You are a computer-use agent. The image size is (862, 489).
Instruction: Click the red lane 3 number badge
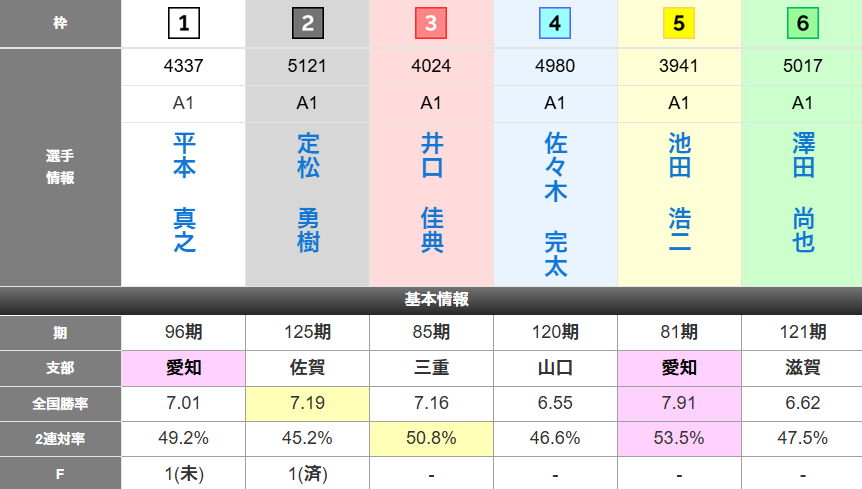[x=431, y=23]
